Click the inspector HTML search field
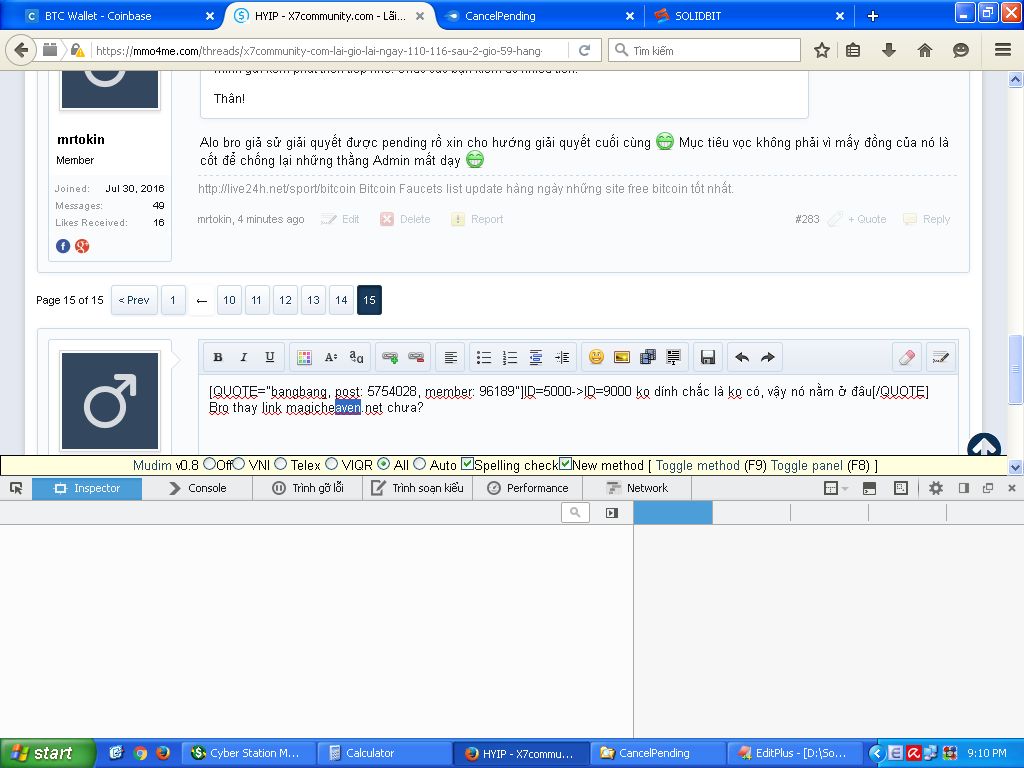This screenshot has height=768, width=1024. click(x=575, y=513)
